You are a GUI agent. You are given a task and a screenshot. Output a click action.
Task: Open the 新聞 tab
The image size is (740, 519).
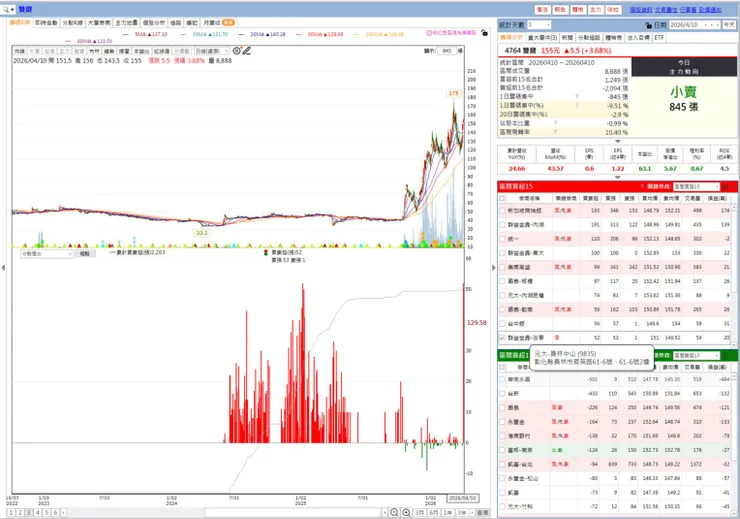coord(567,37)
